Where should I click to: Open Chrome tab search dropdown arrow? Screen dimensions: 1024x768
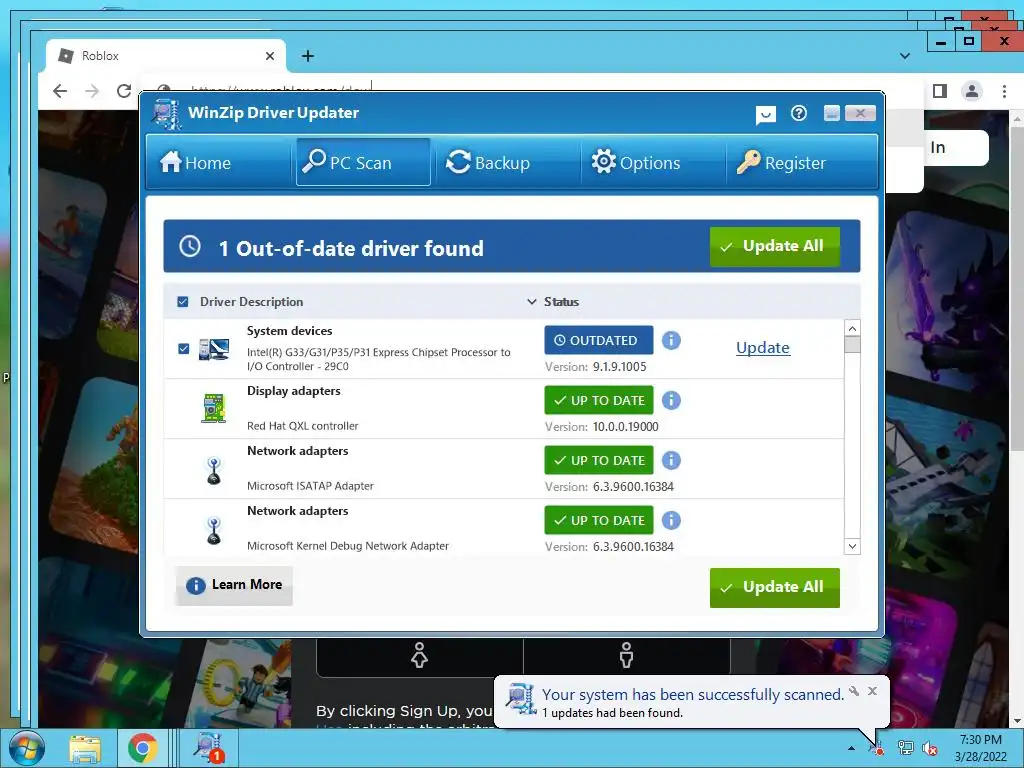coord(904,56)
